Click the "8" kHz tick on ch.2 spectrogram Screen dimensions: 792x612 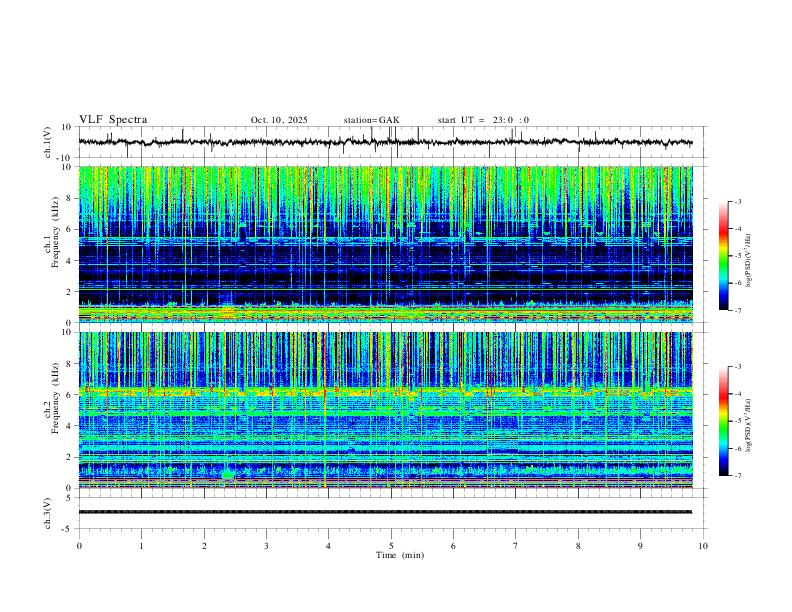click(69, 364)
